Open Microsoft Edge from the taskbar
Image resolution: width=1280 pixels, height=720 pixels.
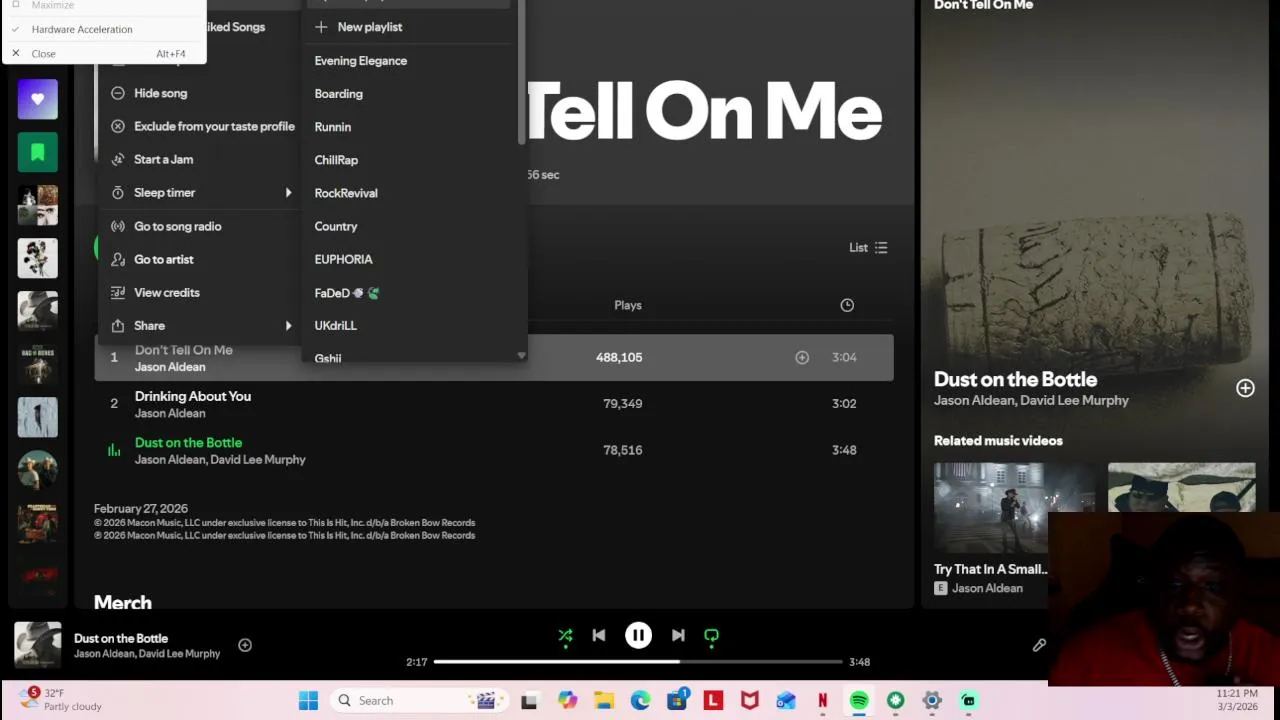pos(641,701)
